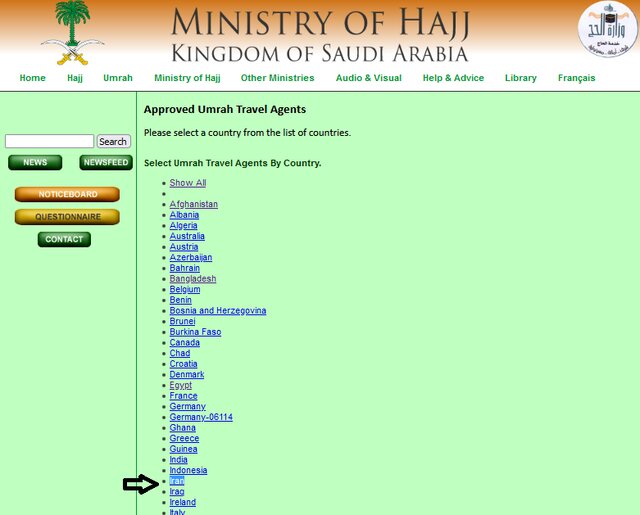Viewport: 640px width, 515px height.
Task: Focus the search text field
Action: click(49, 142)
